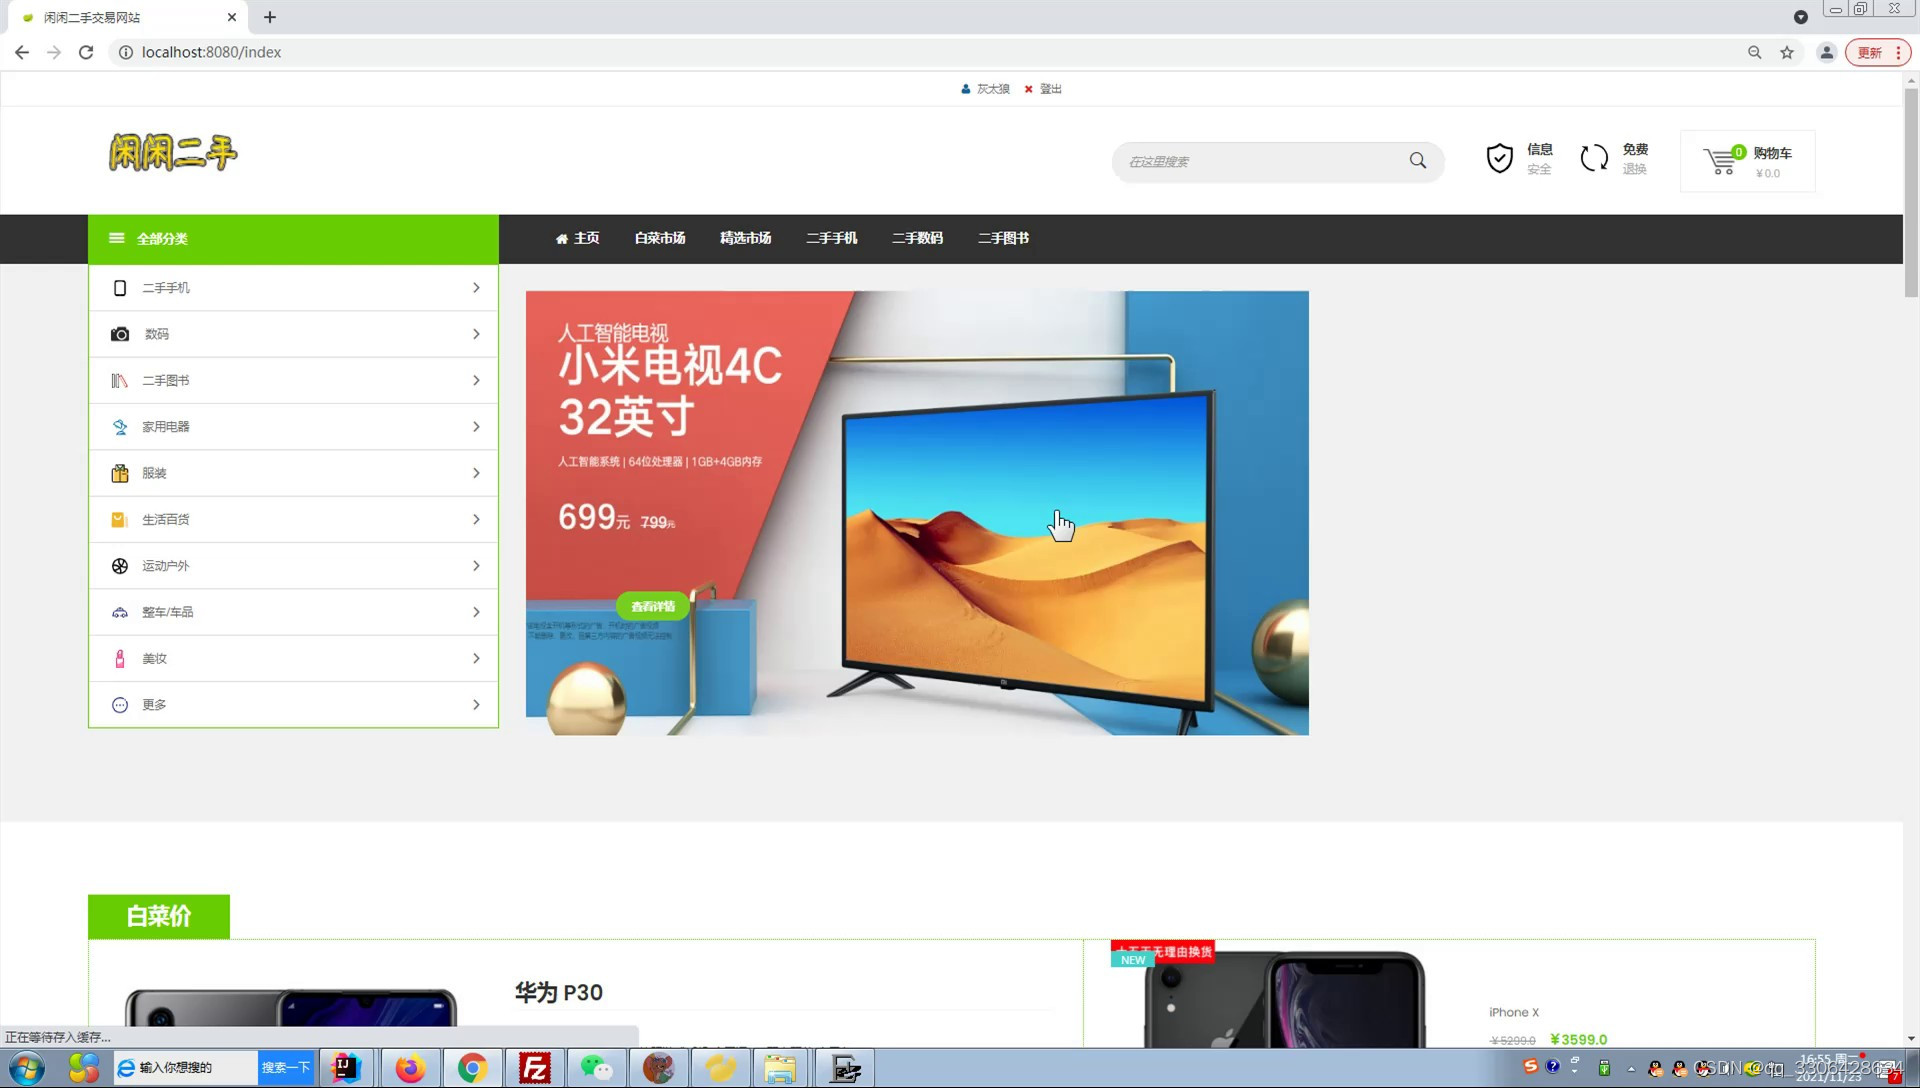Expand the 整车/车品 category chevron
Image resolution: width=1920 pixels, height=1088 pixels.
(x=476, y=612)
